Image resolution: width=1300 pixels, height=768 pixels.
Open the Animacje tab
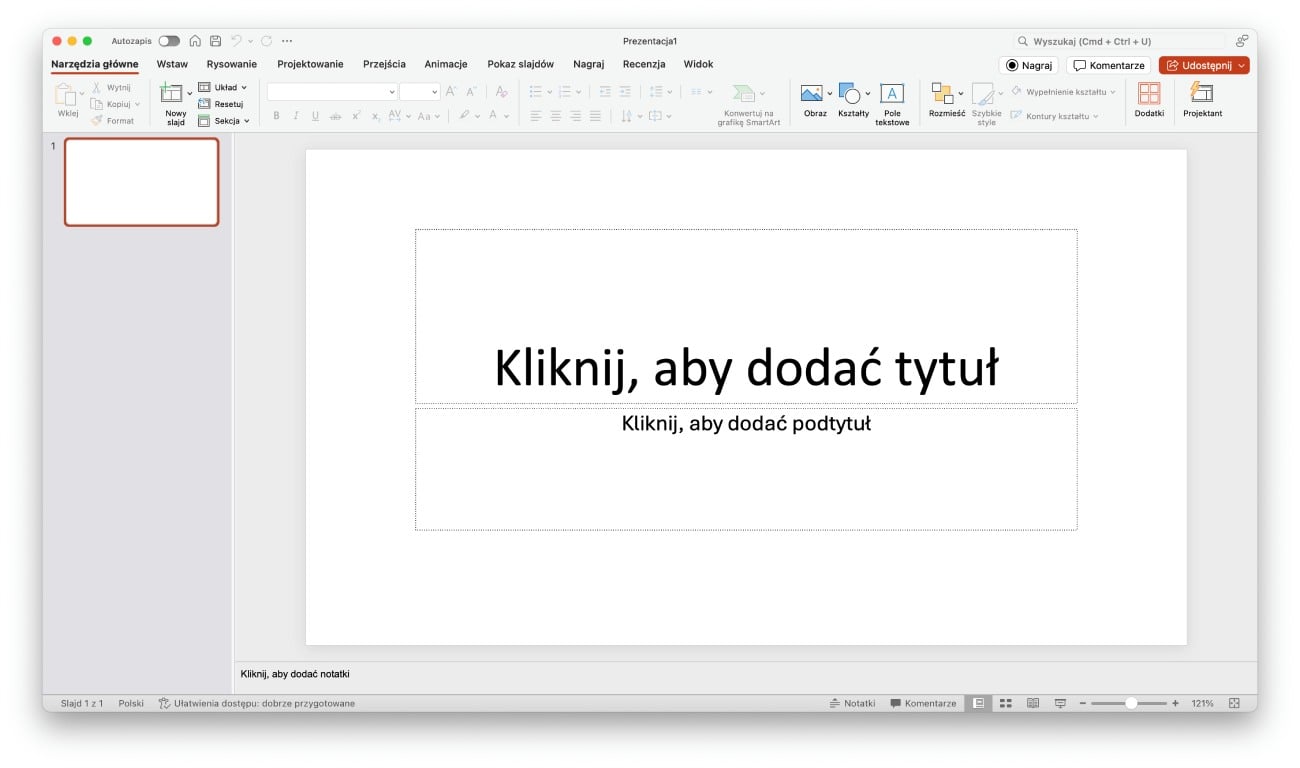[x=446, y=64]
